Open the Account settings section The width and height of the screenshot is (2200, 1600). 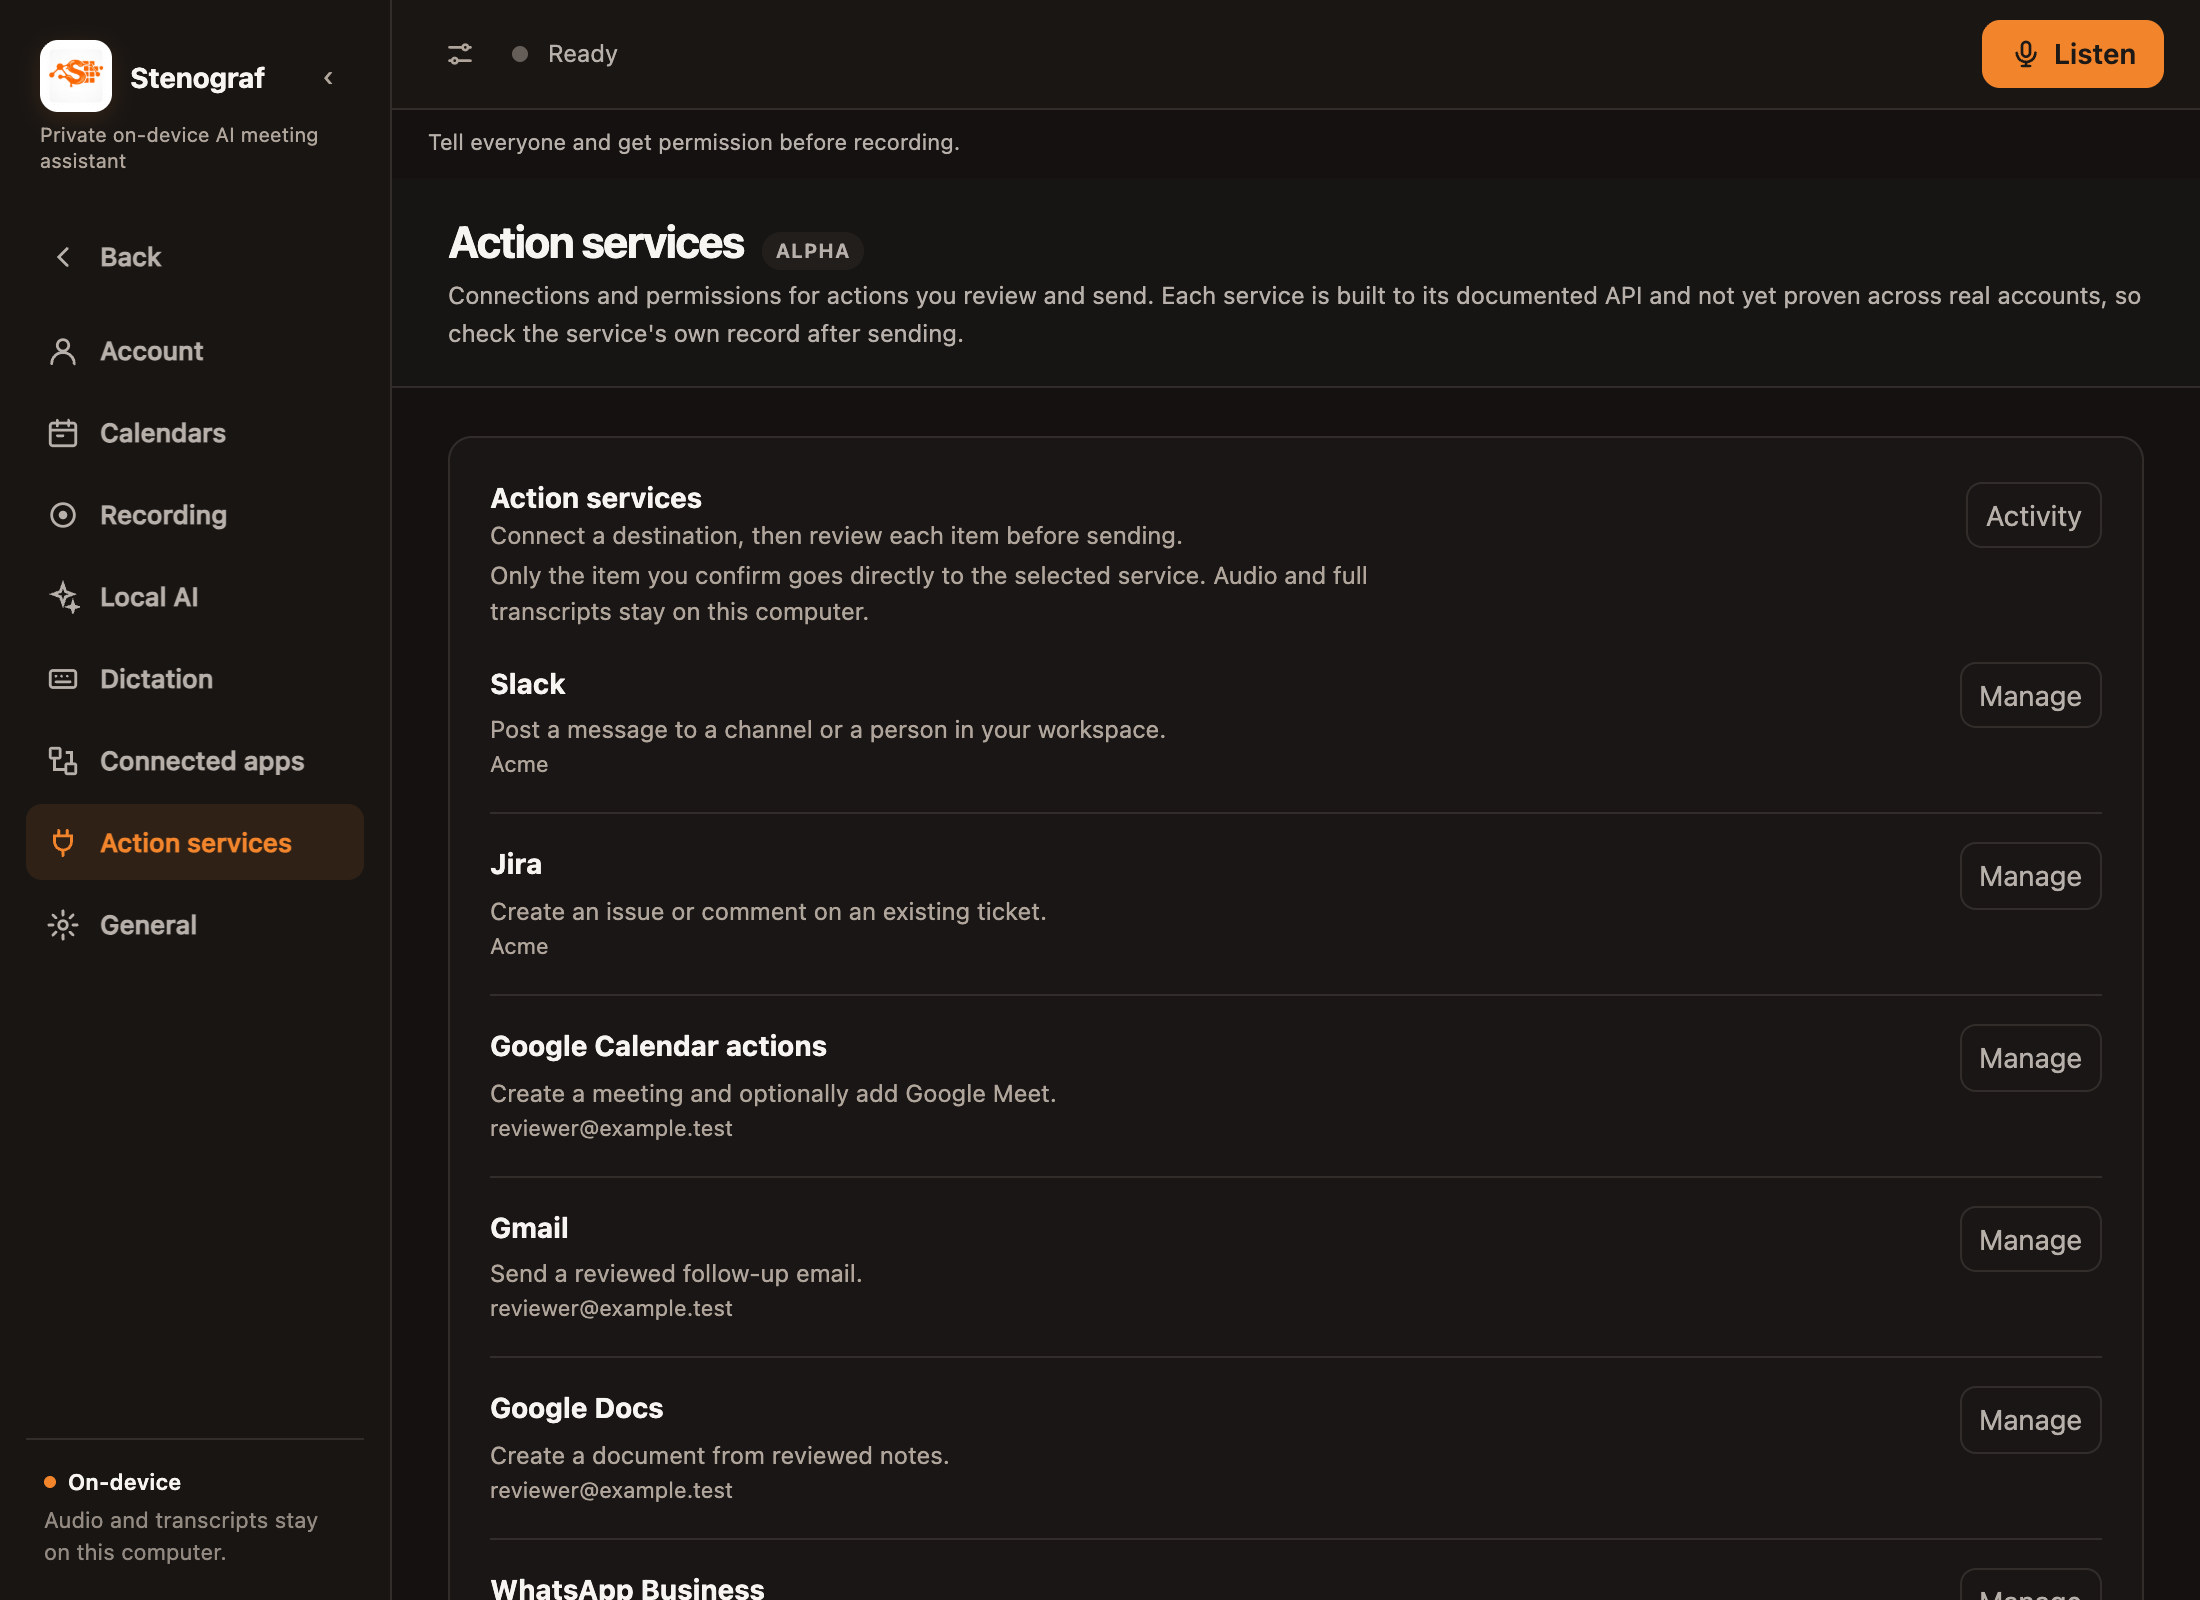pyautogui.click(x=195, y=351)
